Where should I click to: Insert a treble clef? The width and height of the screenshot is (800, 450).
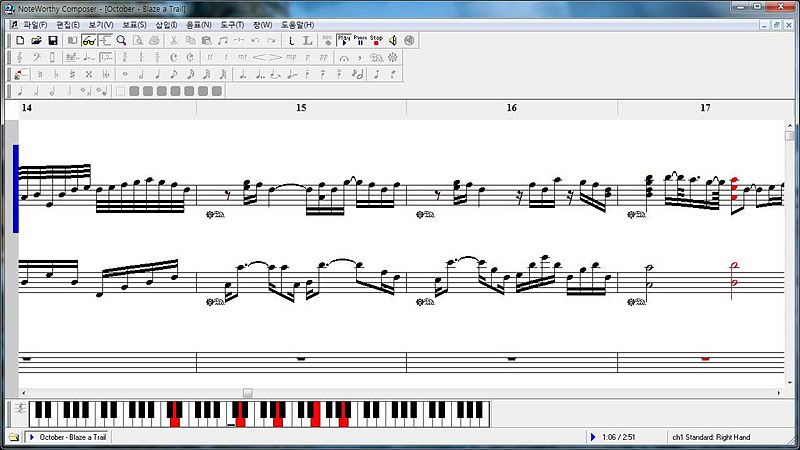point(20,57)
